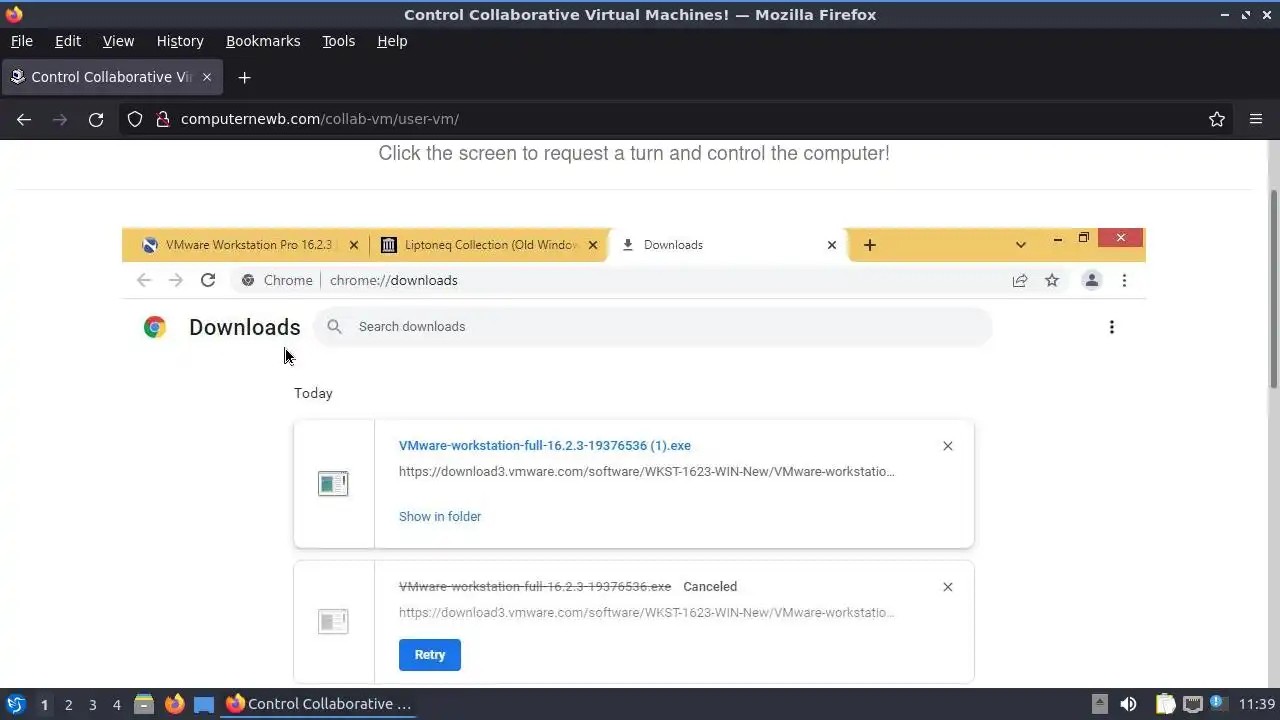This screenshot has height=720, width=1280.
Task: Open the file manager from taskbar
Action: pyautogui.click(x=144, y=704)
